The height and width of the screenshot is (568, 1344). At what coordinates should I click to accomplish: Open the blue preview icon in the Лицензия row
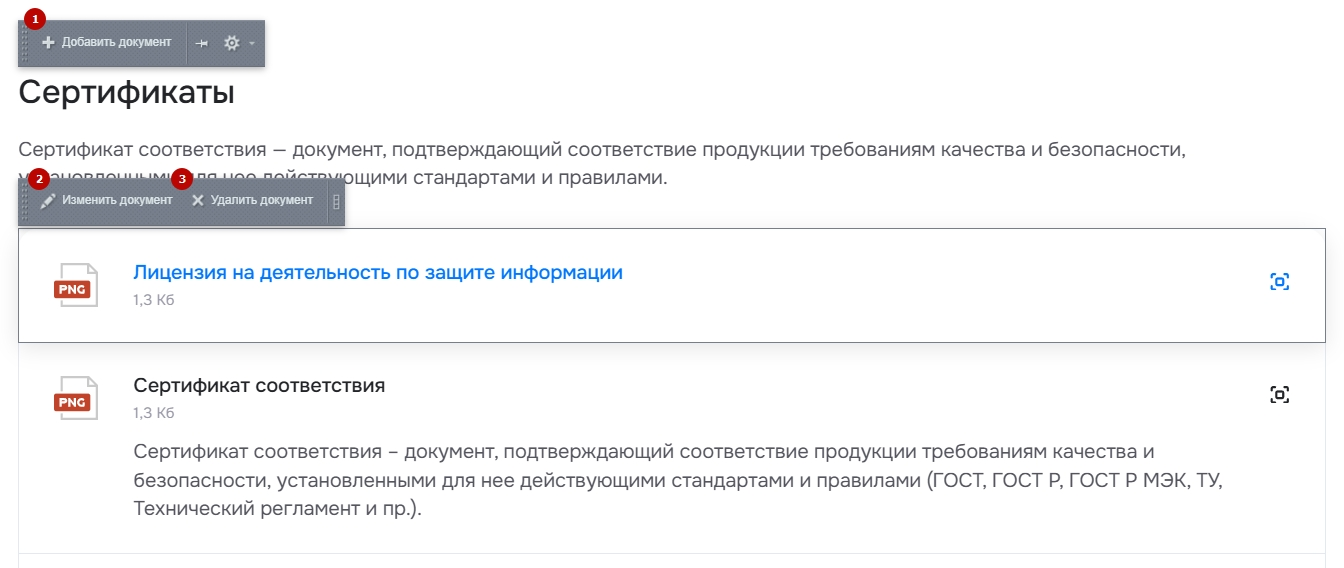(1279, 282)
